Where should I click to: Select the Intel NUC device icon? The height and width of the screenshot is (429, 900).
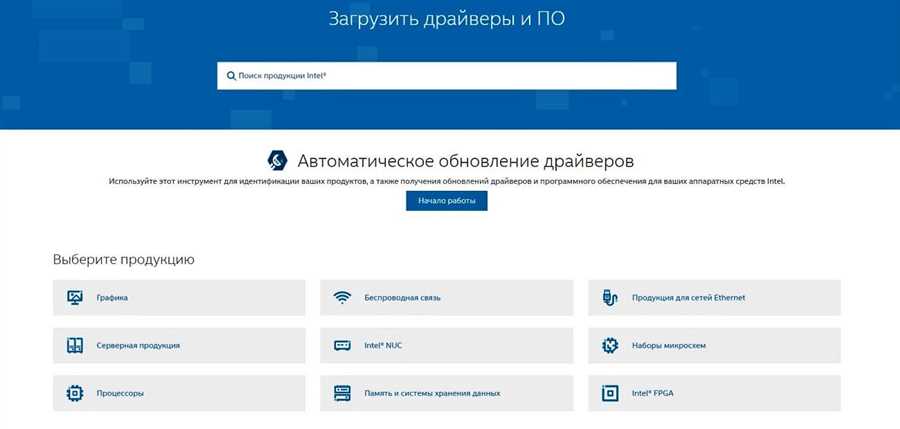click(342, 345)
